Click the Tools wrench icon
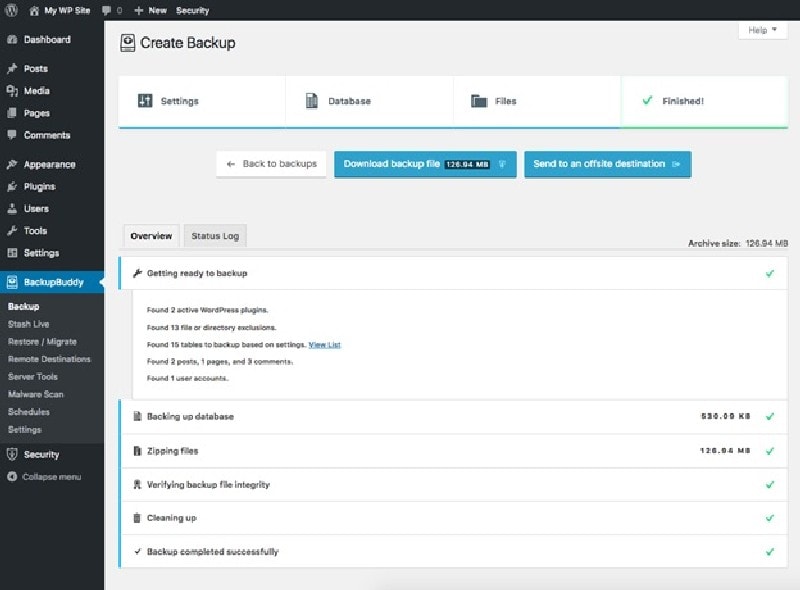Image resolution: width=800 pixels, height=590 pixels. [12, 231]
